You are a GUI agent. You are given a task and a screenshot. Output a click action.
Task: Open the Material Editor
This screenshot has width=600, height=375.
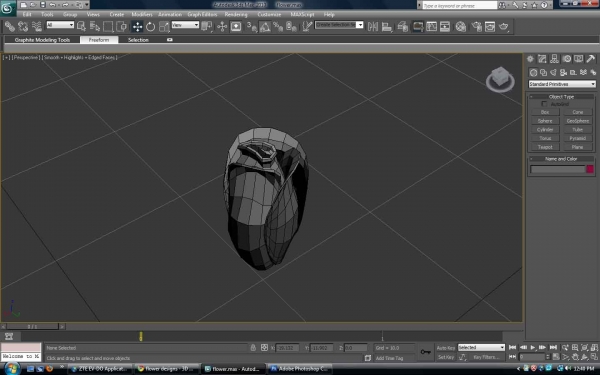(x=461, y=26)
